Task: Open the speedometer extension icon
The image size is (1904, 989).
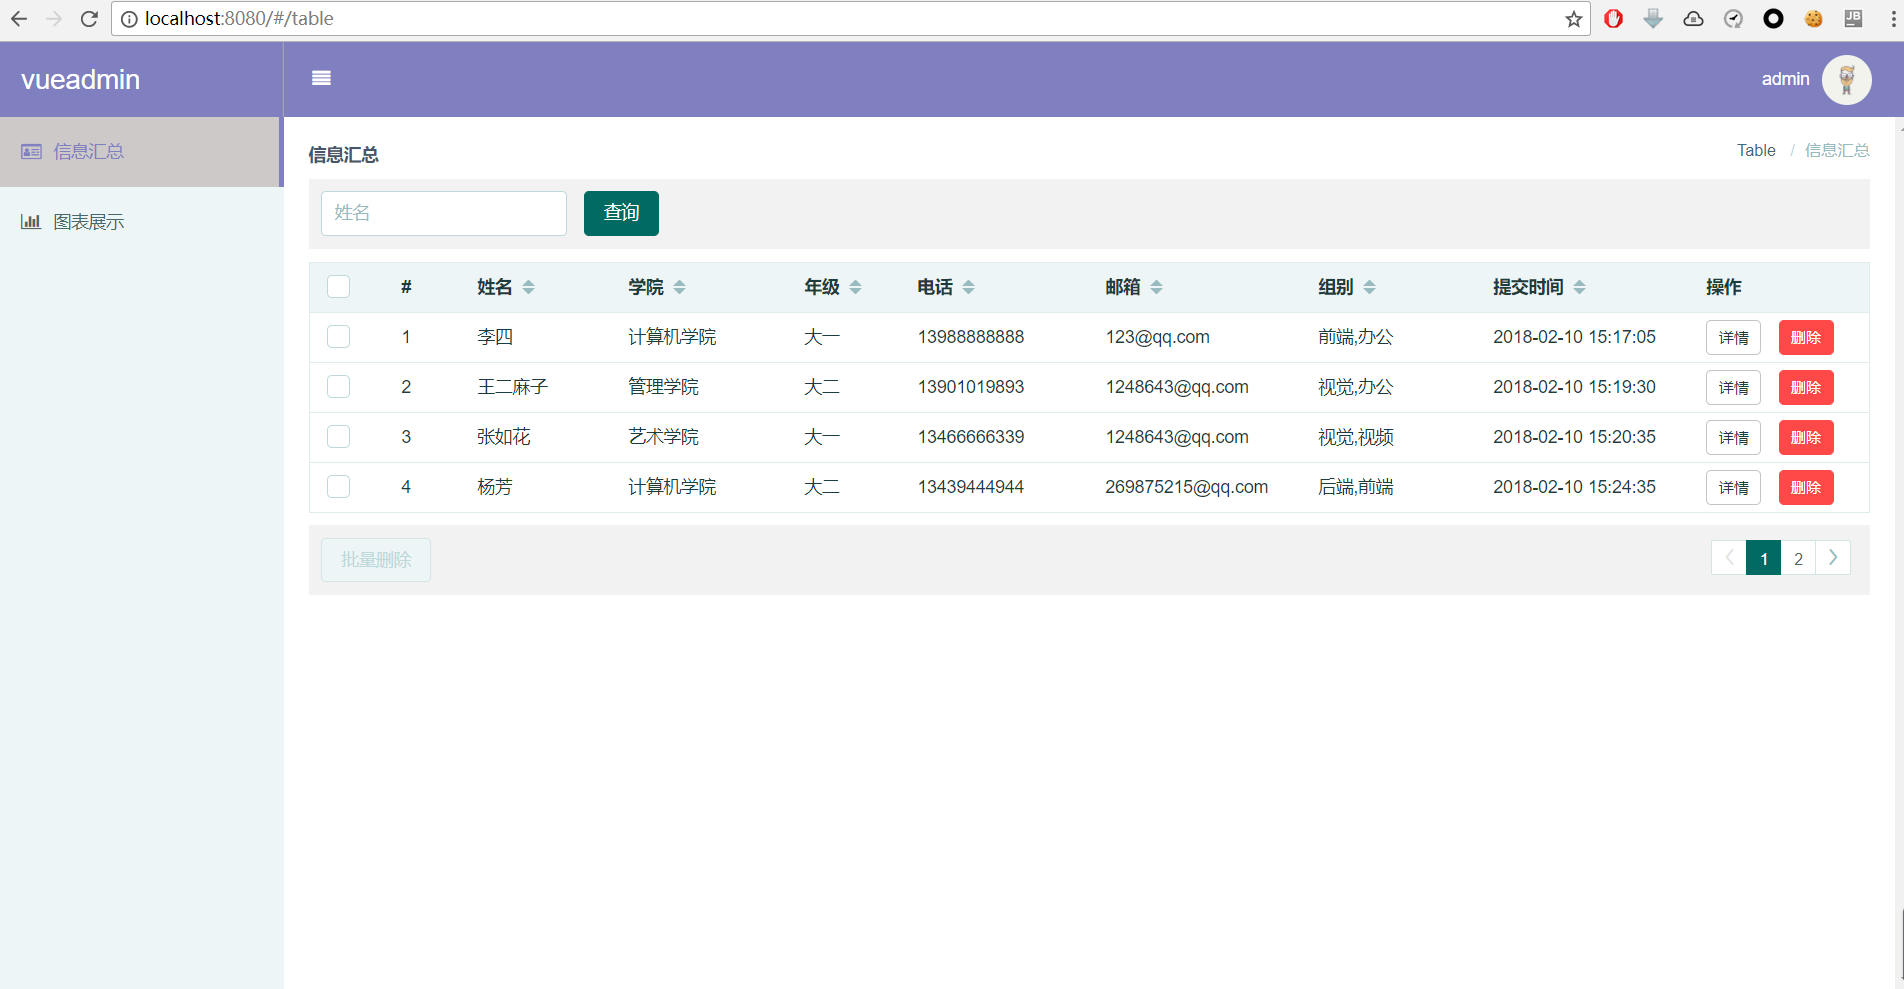Action: [x=1733, y=19]
